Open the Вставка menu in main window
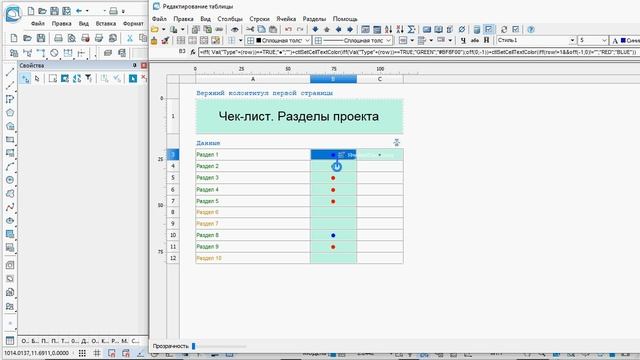 point(106,24)
